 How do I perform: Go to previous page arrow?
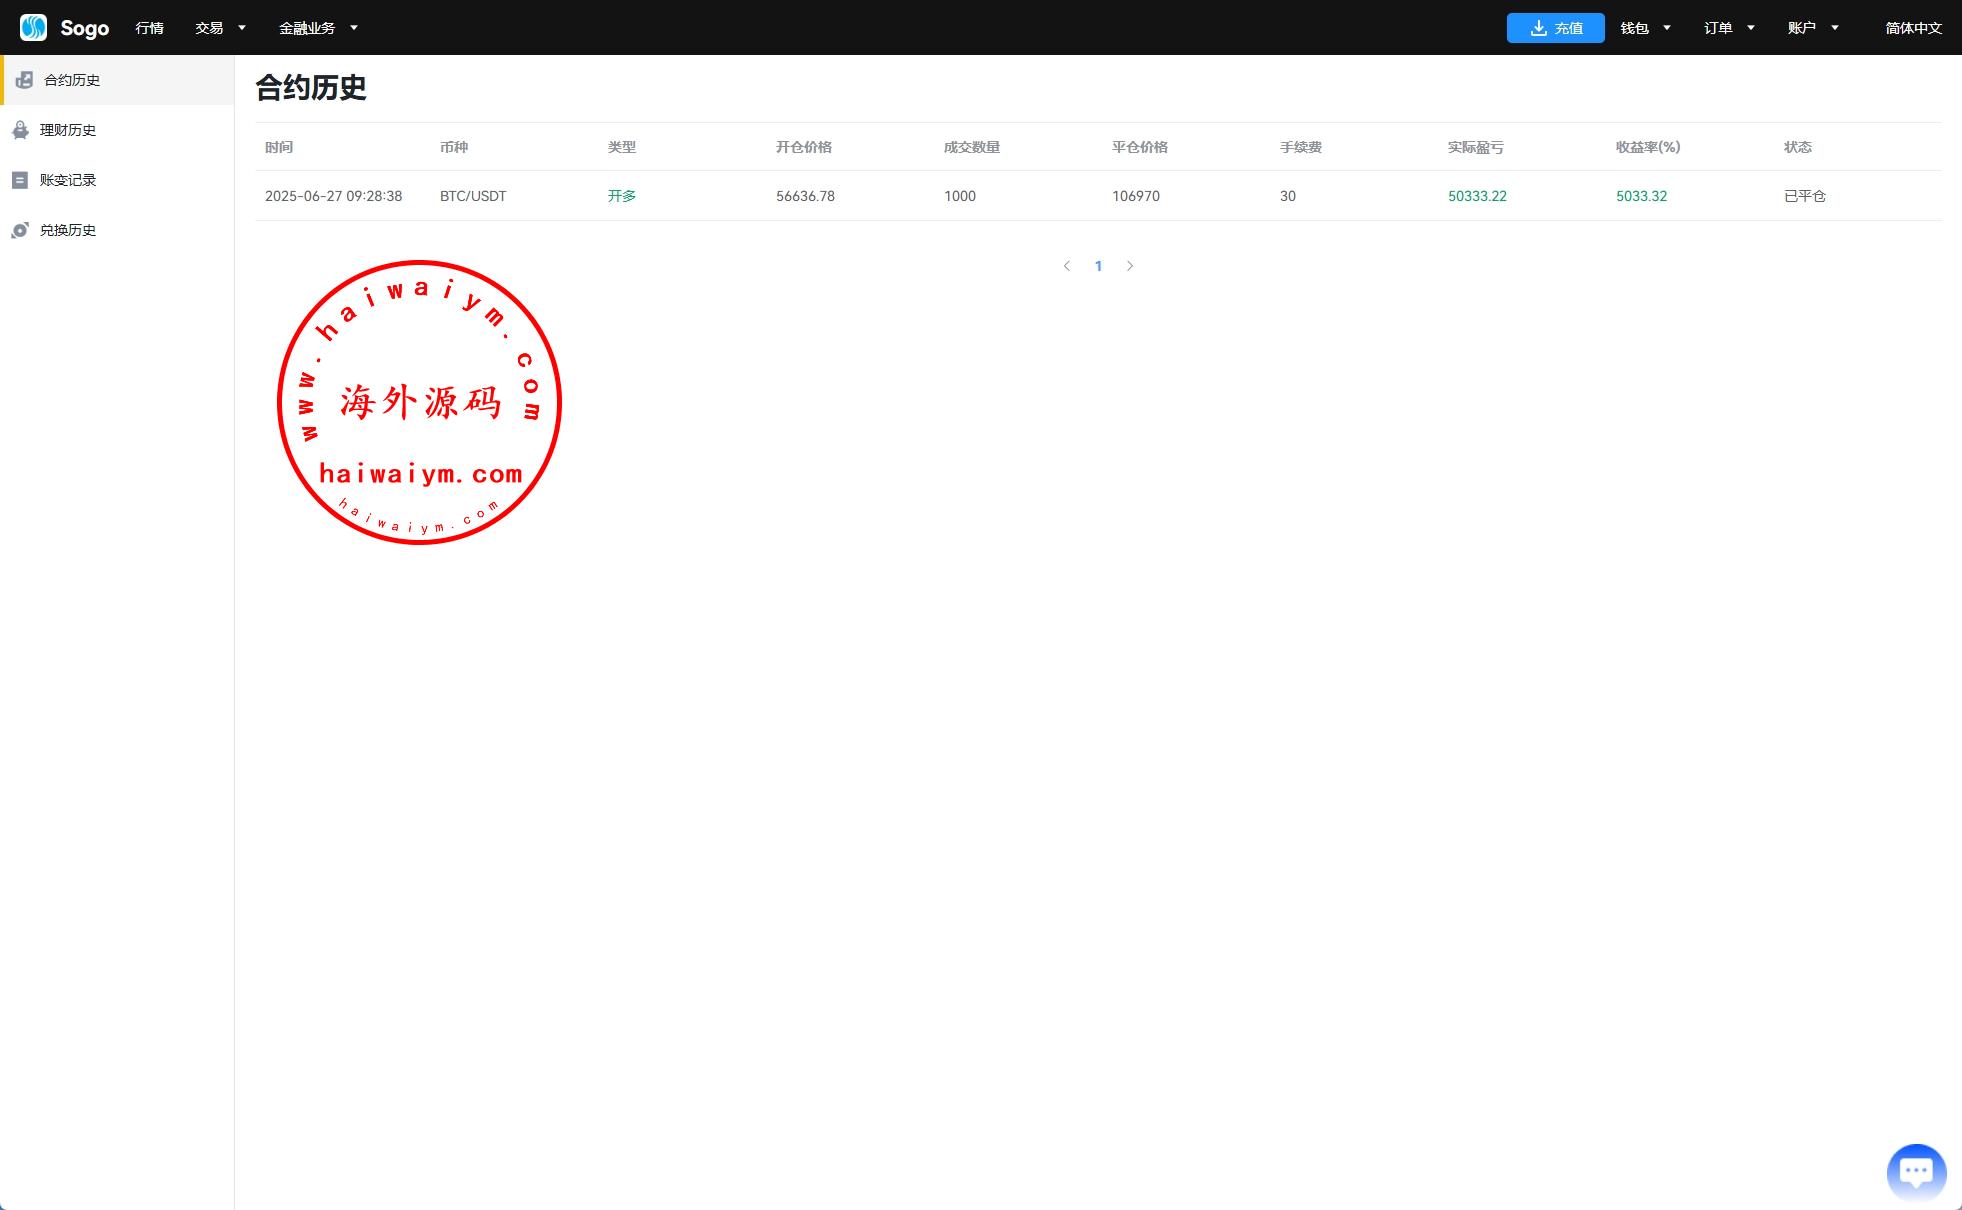tap(1067, 266)
